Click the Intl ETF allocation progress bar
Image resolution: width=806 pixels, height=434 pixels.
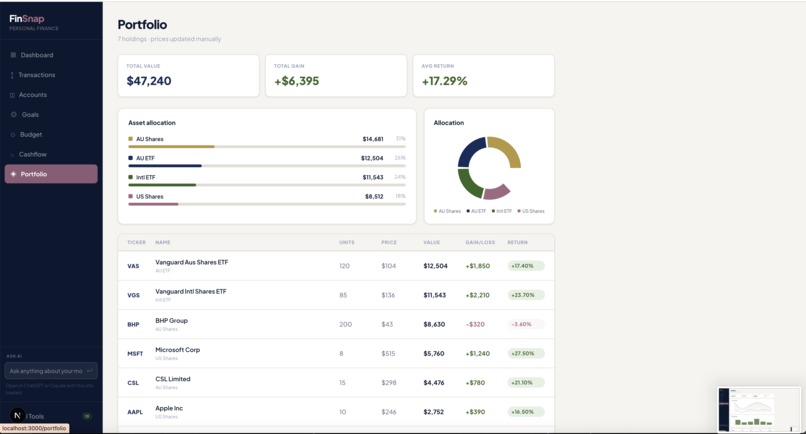pyautogui.click(x=267, y=185)
